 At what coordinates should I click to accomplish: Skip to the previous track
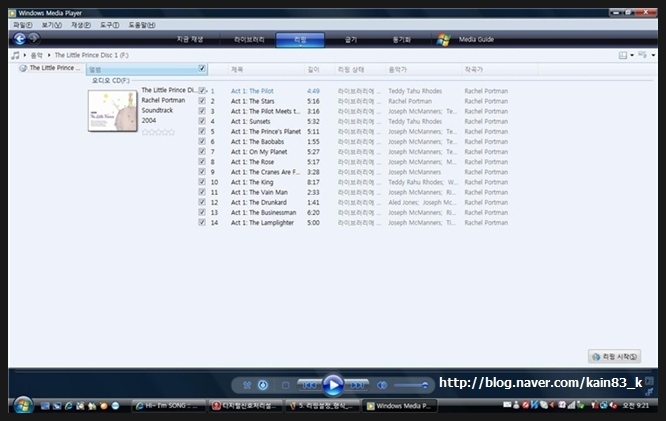pyautogui.click(x=309, y=385)
